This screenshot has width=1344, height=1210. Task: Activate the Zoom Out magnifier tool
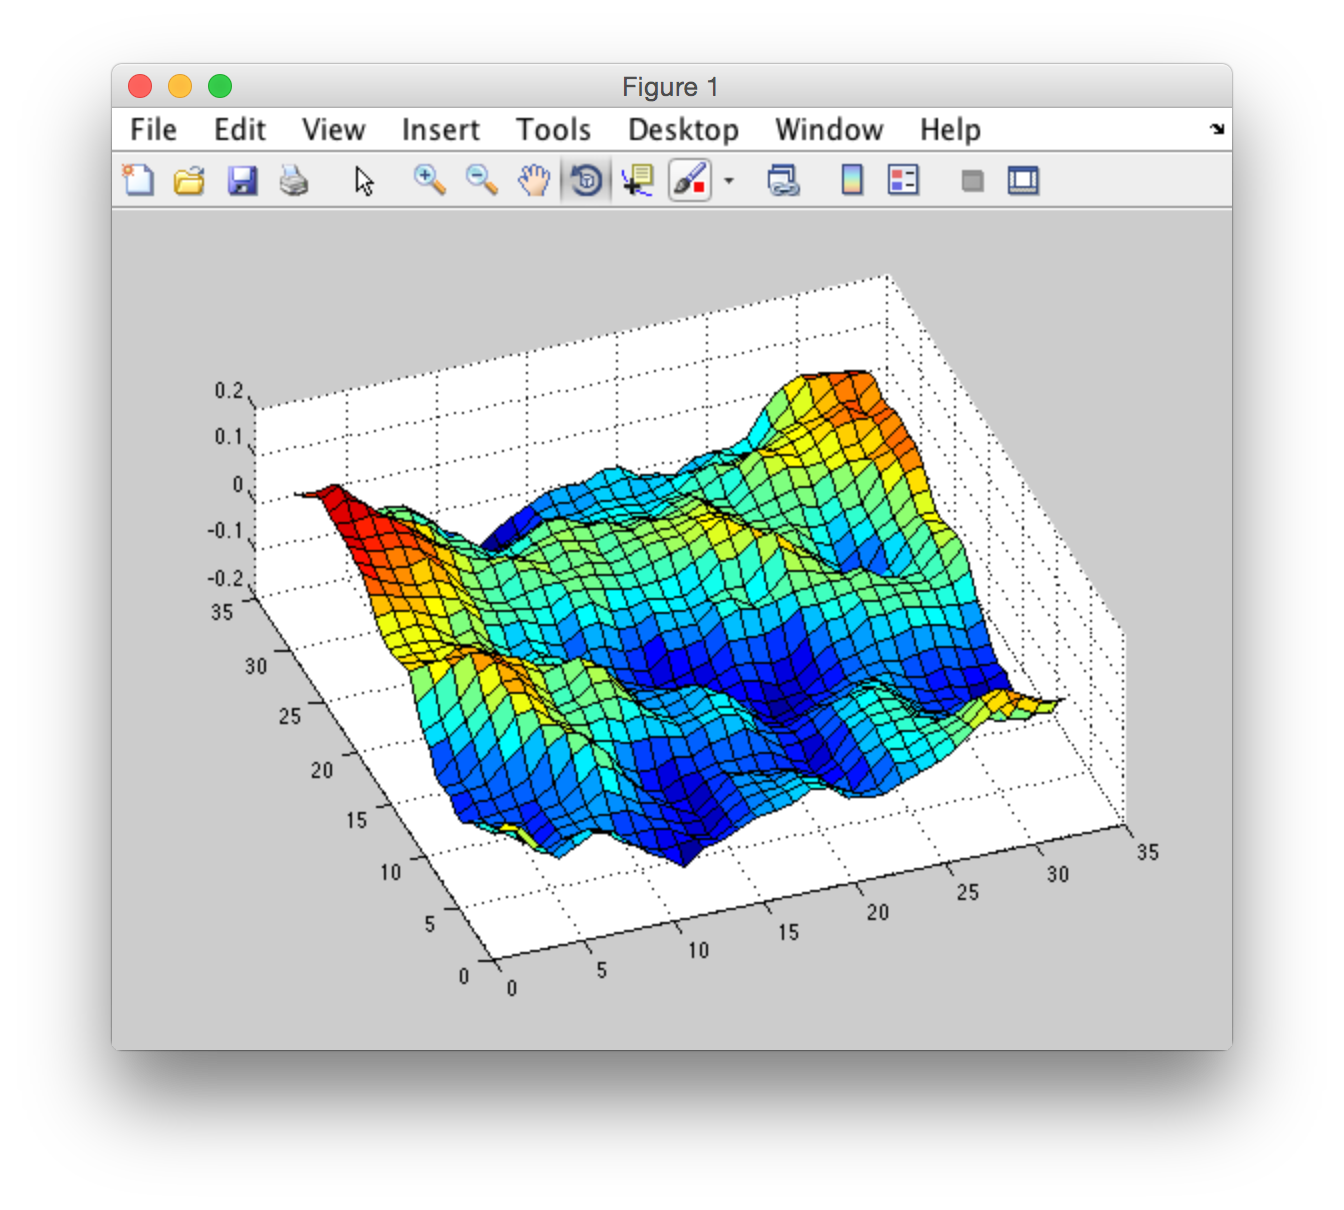[482, 180]
